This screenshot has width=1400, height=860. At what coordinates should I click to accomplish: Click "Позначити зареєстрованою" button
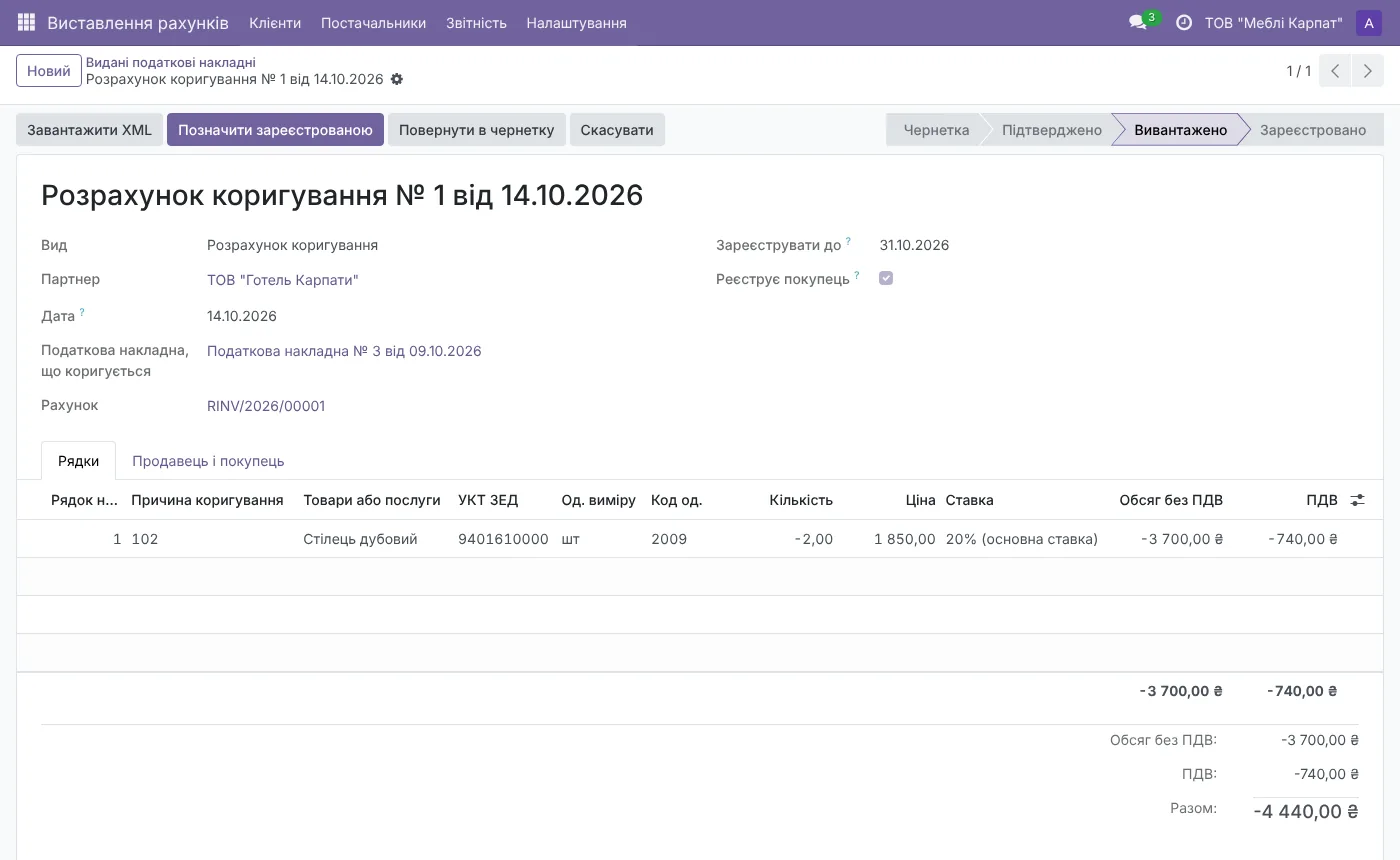(x=275, y=130)
